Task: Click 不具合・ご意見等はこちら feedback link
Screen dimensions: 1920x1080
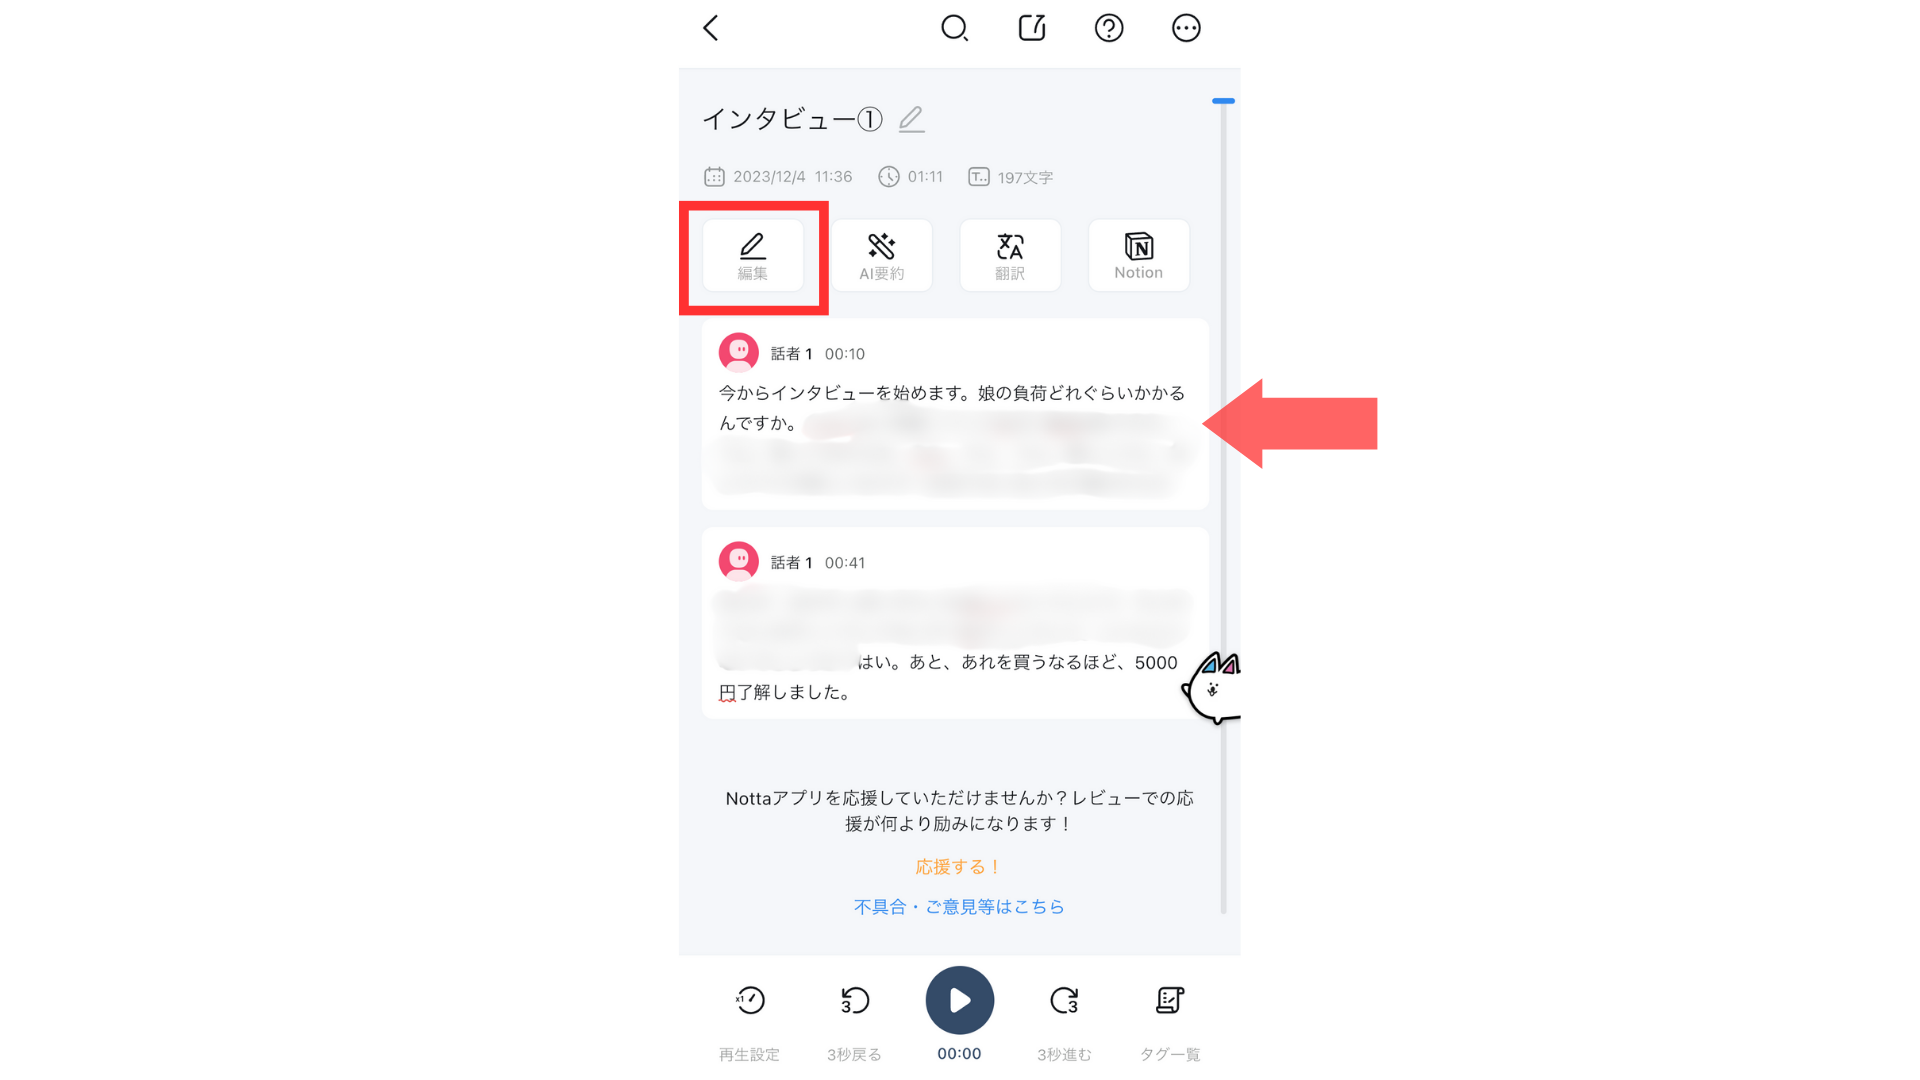Action: 959,906
